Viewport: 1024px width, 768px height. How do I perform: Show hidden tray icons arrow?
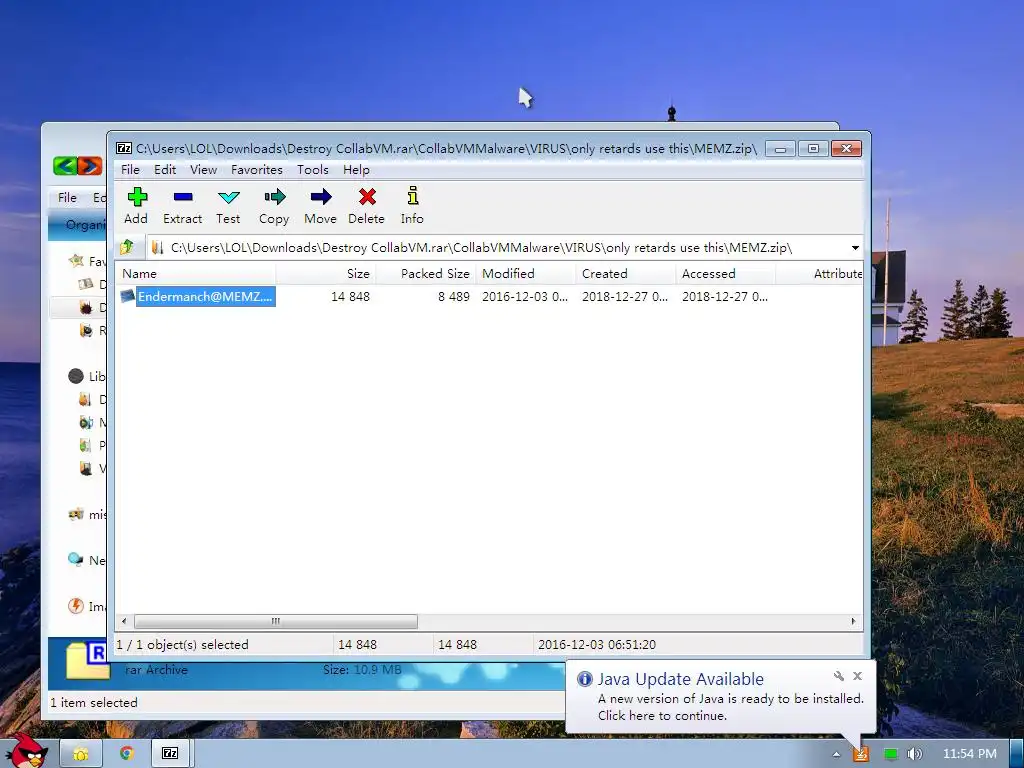836,754
